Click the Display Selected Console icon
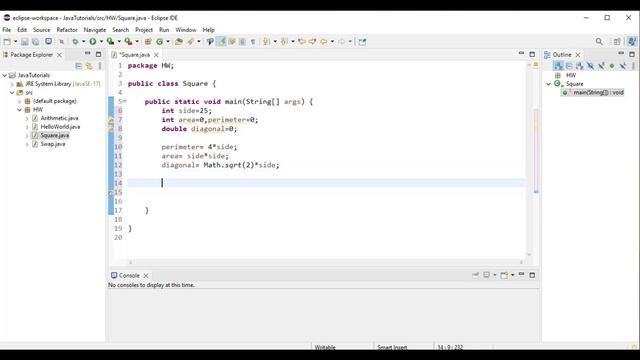 pos(487,276)
